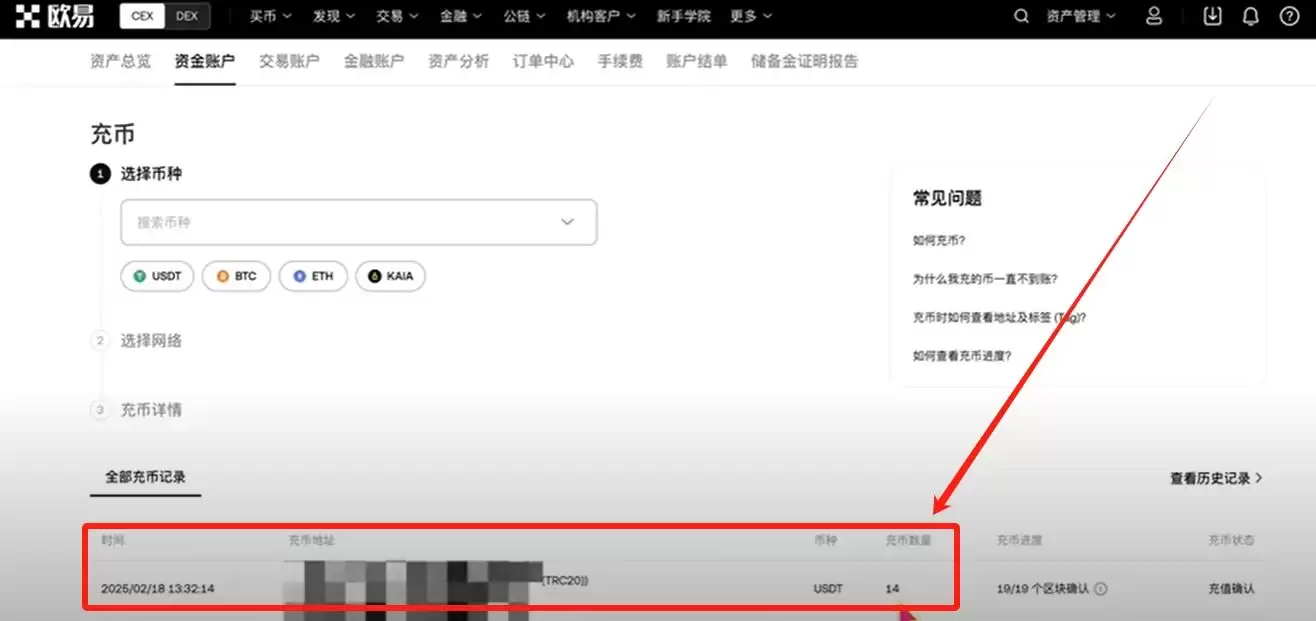
Task: Open the search magnifier icon
Action: [x=1020, y=16]
